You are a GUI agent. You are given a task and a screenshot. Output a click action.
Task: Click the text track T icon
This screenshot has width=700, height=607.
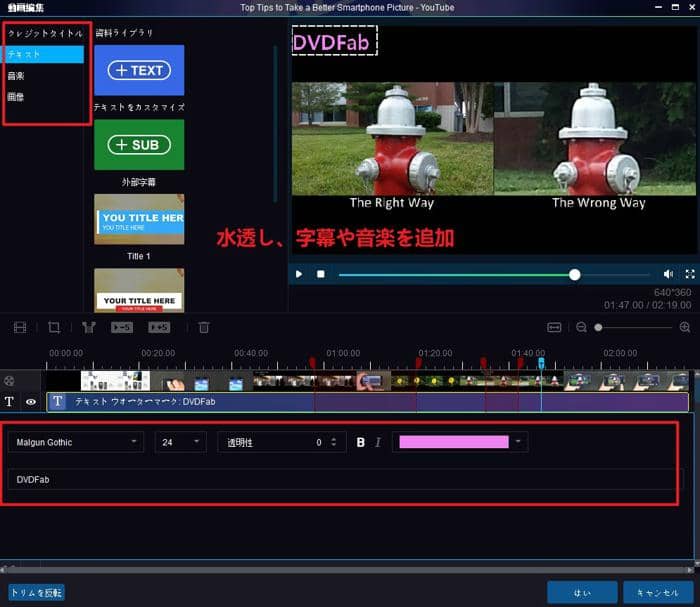click(x=9, y=402)
